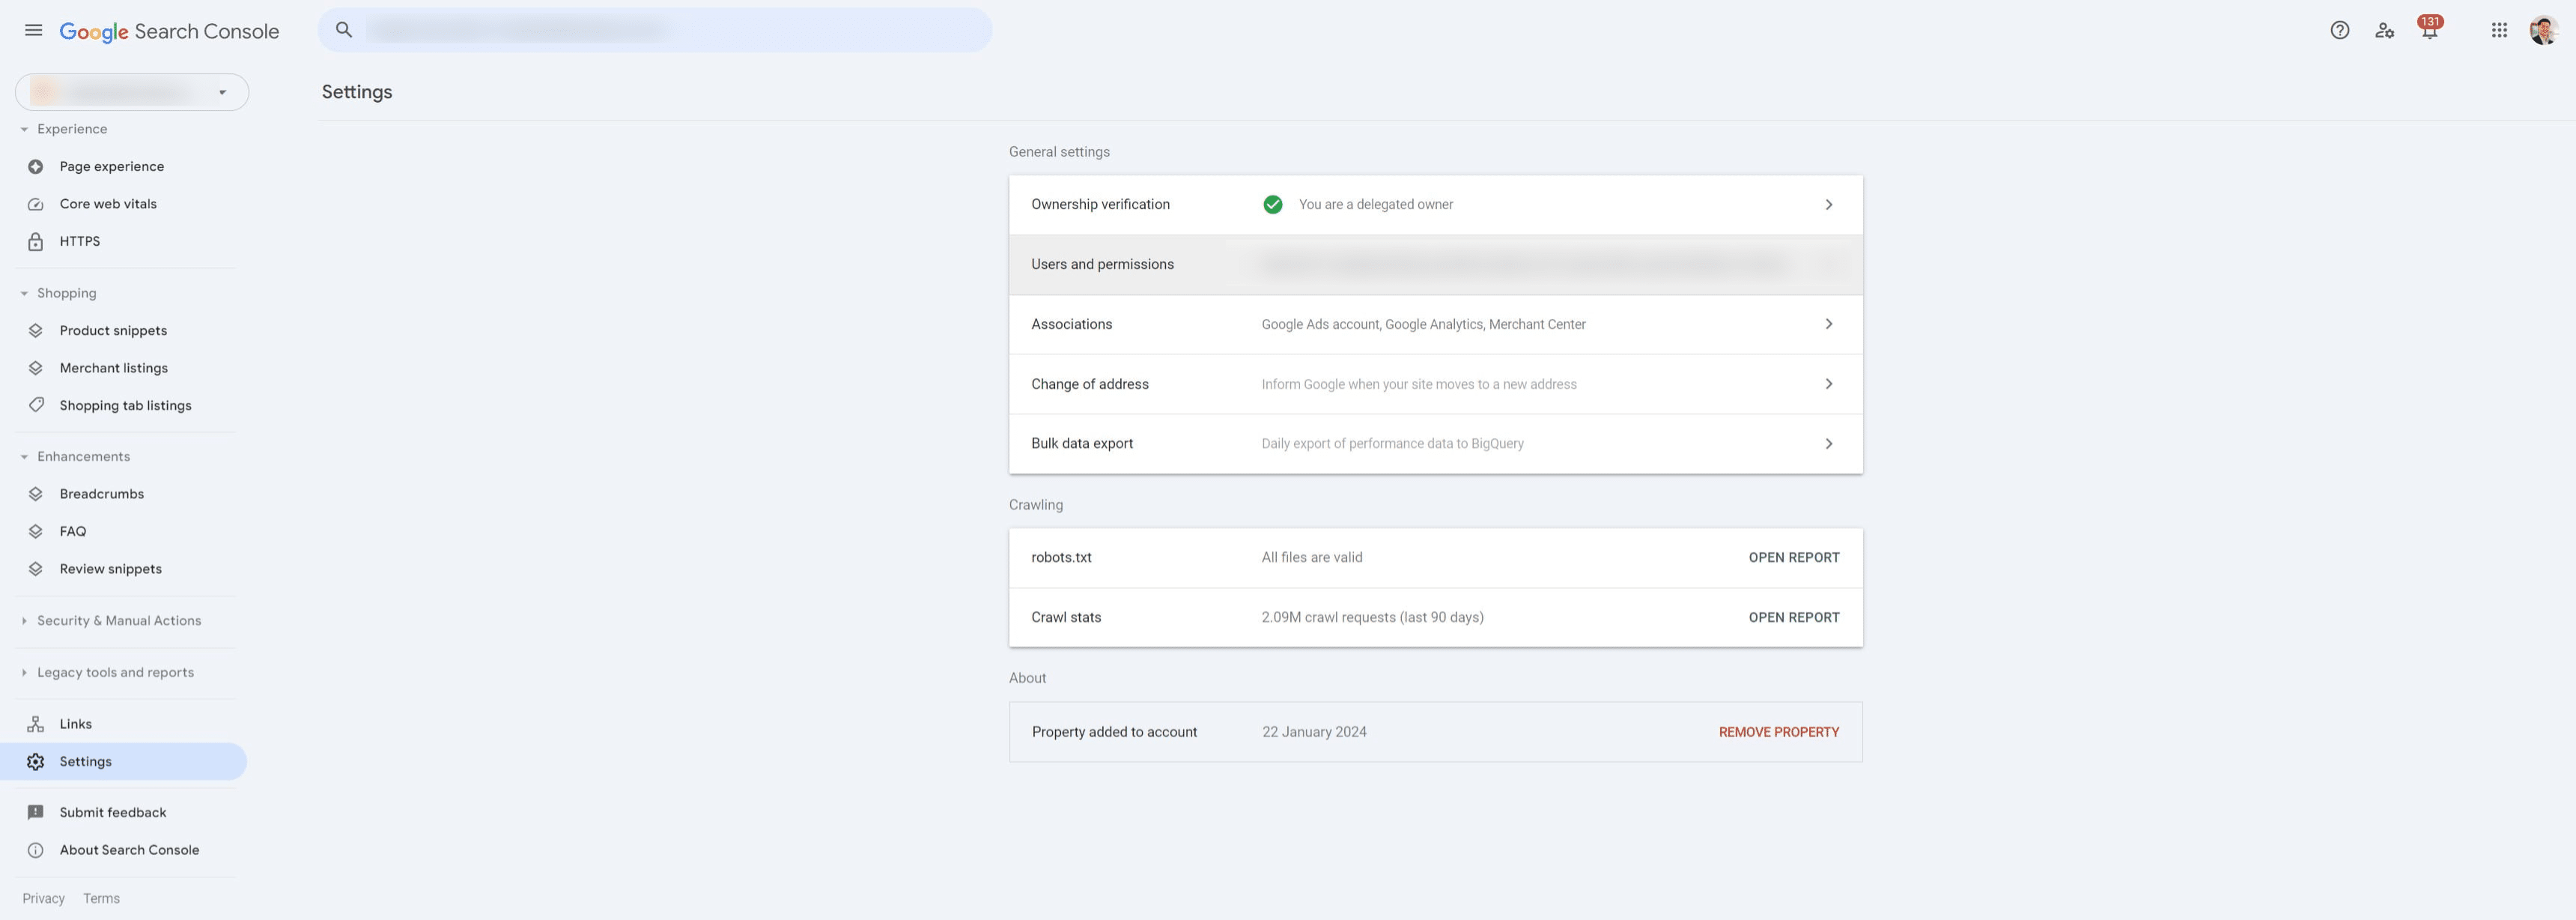Collapse the Shopping section
Screen dimensions: 2576x920
[24, 292]
